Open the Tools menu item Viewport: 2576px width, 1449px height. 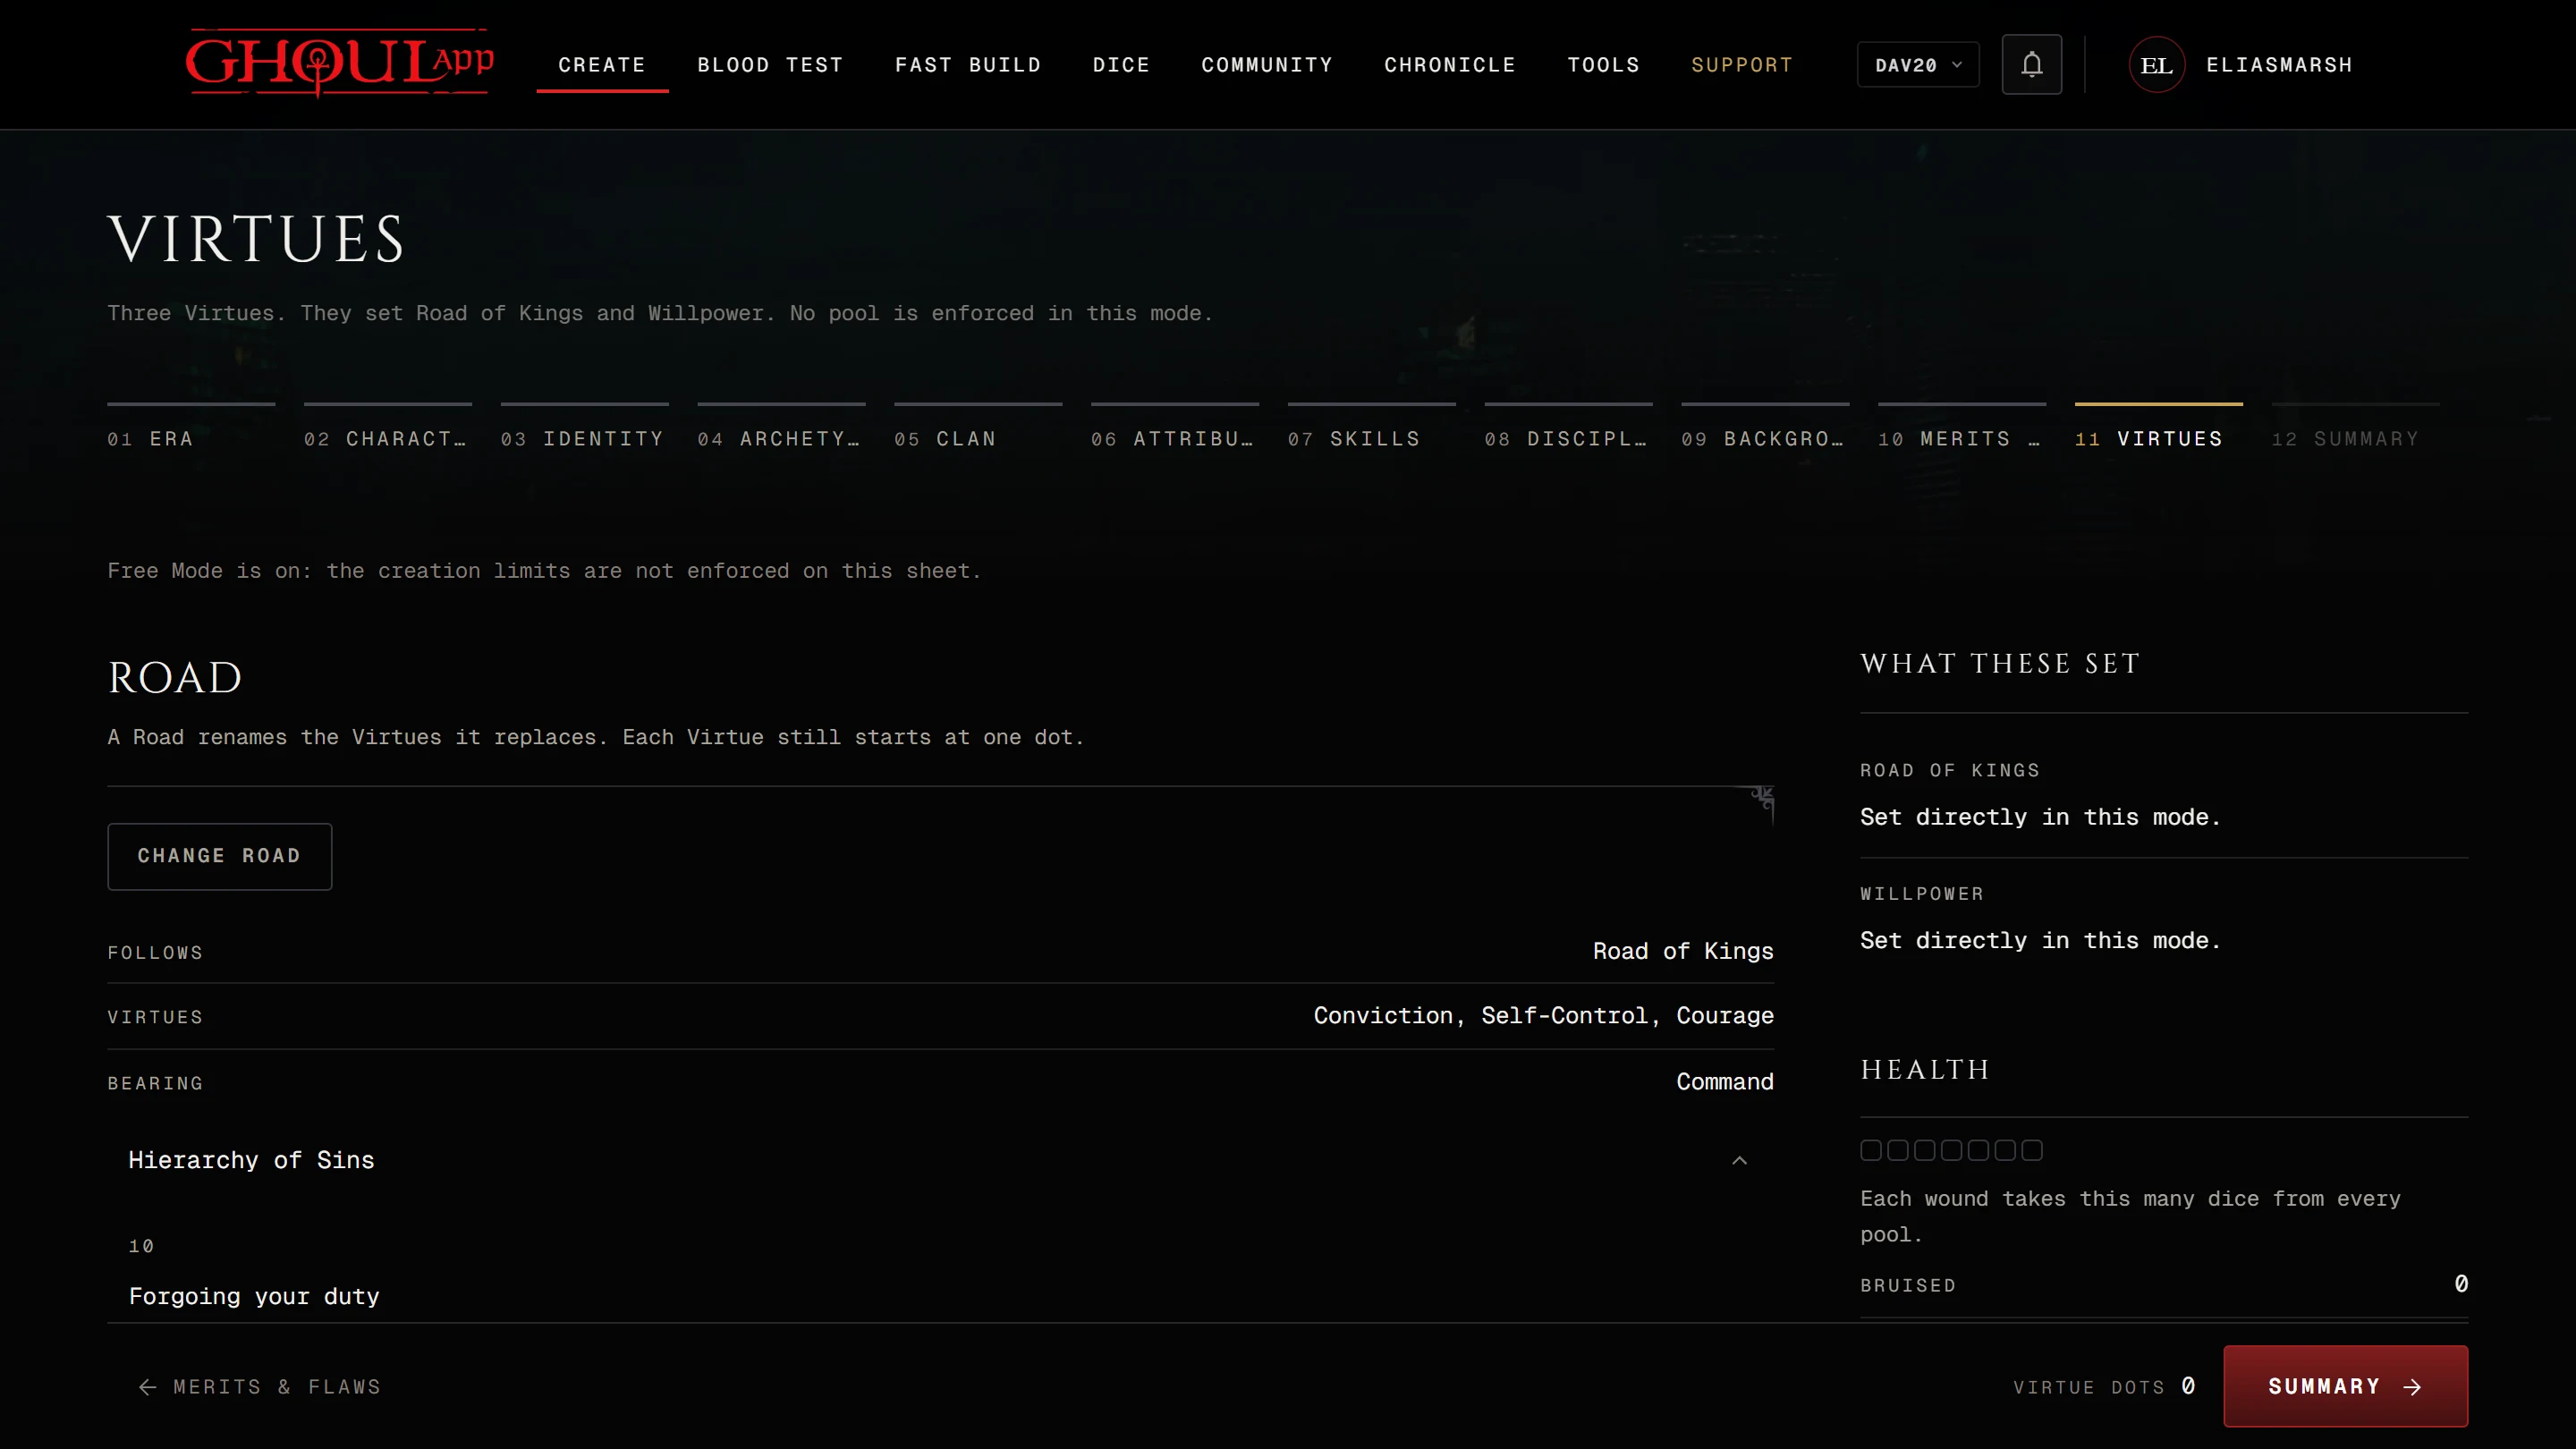coord(1603,65)
